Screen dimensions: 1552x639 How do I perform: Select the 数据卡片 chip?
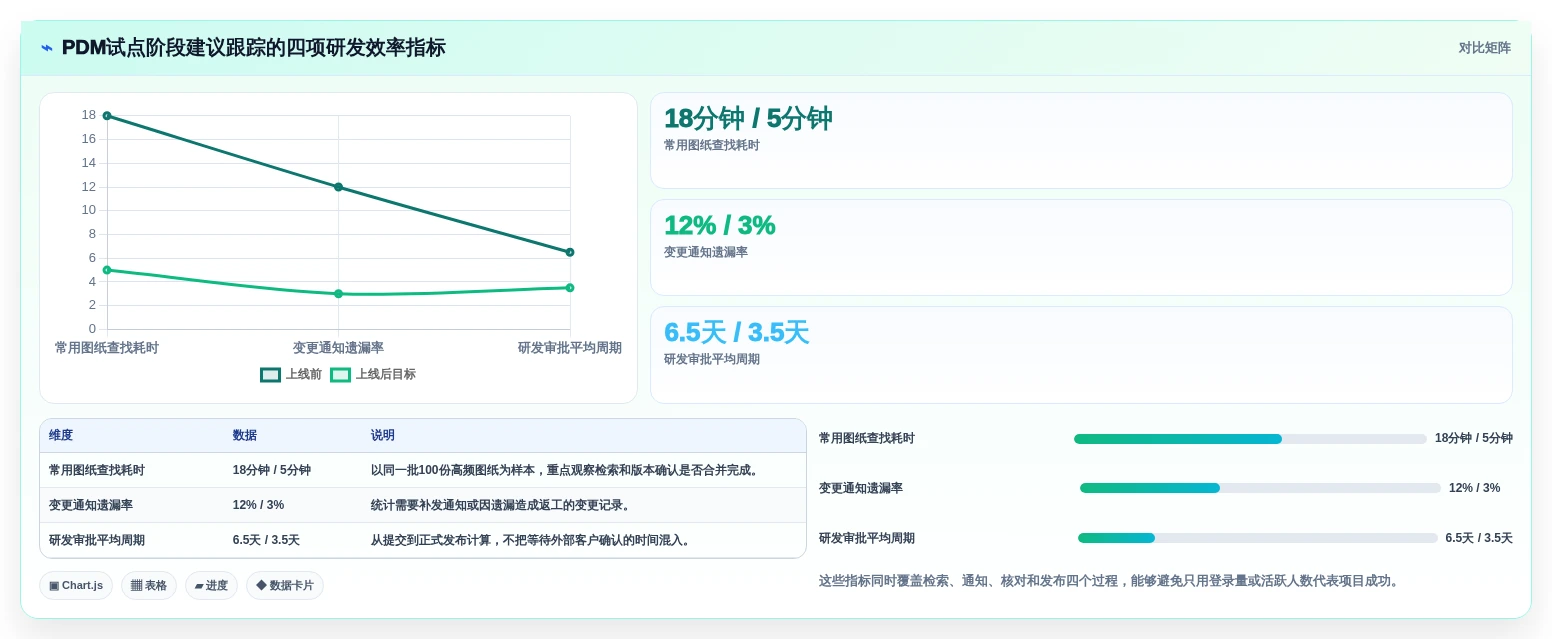click(x=285, y=586)
